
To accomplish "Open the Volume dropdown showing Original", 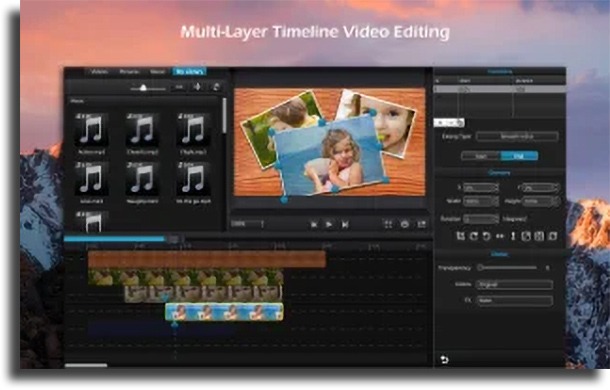I will 514,285.
